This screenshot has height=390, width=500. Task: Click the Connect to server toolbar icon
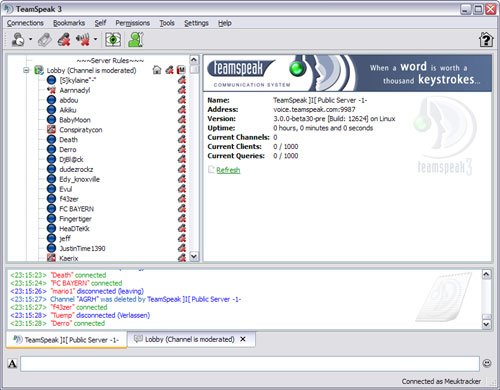[x=18, y=40]
